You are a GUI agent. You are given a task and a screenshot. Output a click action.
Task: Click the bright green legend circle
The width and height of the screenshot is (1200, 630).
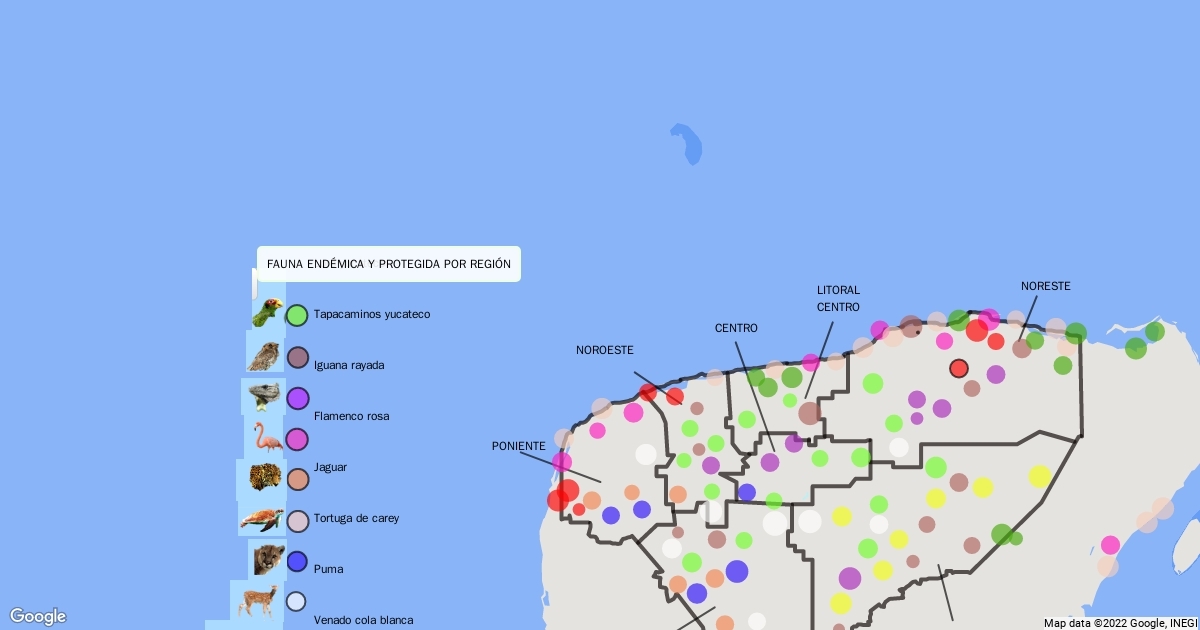tap(297, 316)
